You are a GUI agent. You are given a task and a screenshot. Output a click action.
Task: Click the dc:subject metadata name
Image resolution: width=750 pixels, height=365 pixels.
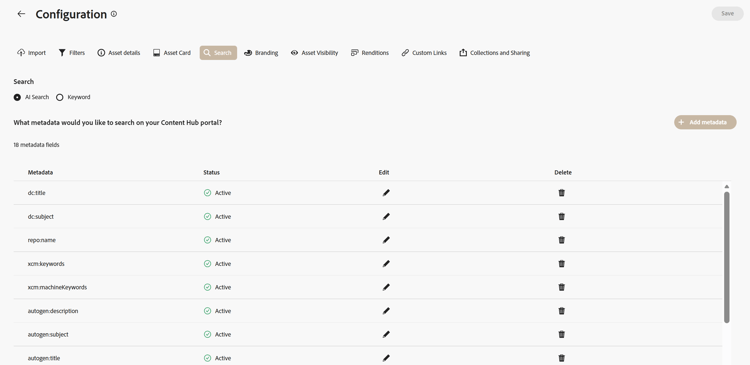point(41,216)
